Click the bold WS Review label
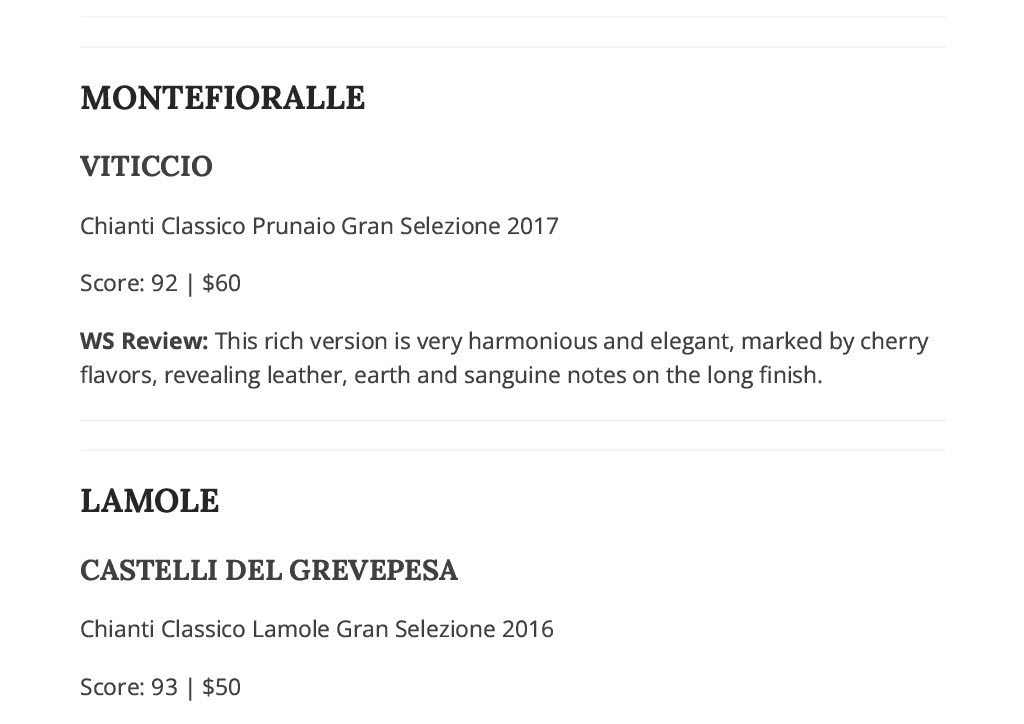 pos(144,341)
